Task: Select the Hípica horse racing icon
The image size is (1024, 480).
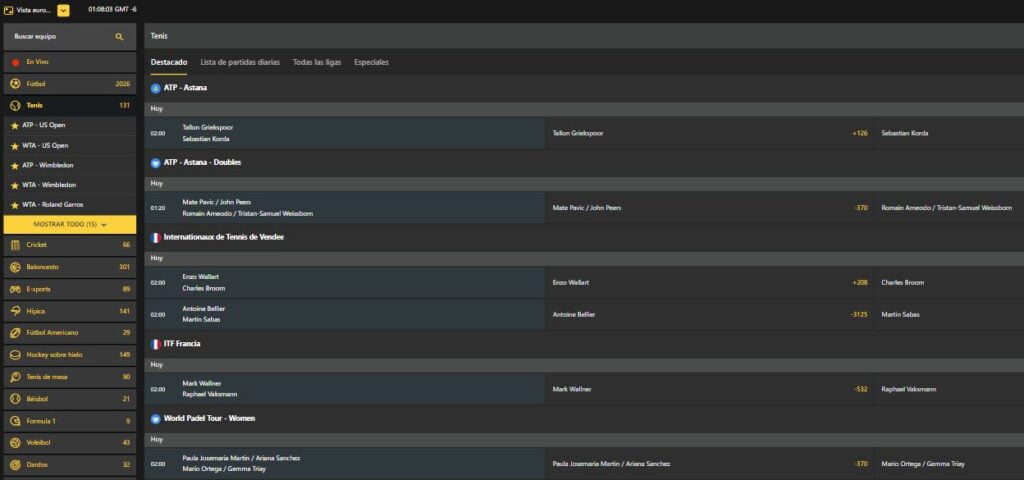Action: coord(15,311)
